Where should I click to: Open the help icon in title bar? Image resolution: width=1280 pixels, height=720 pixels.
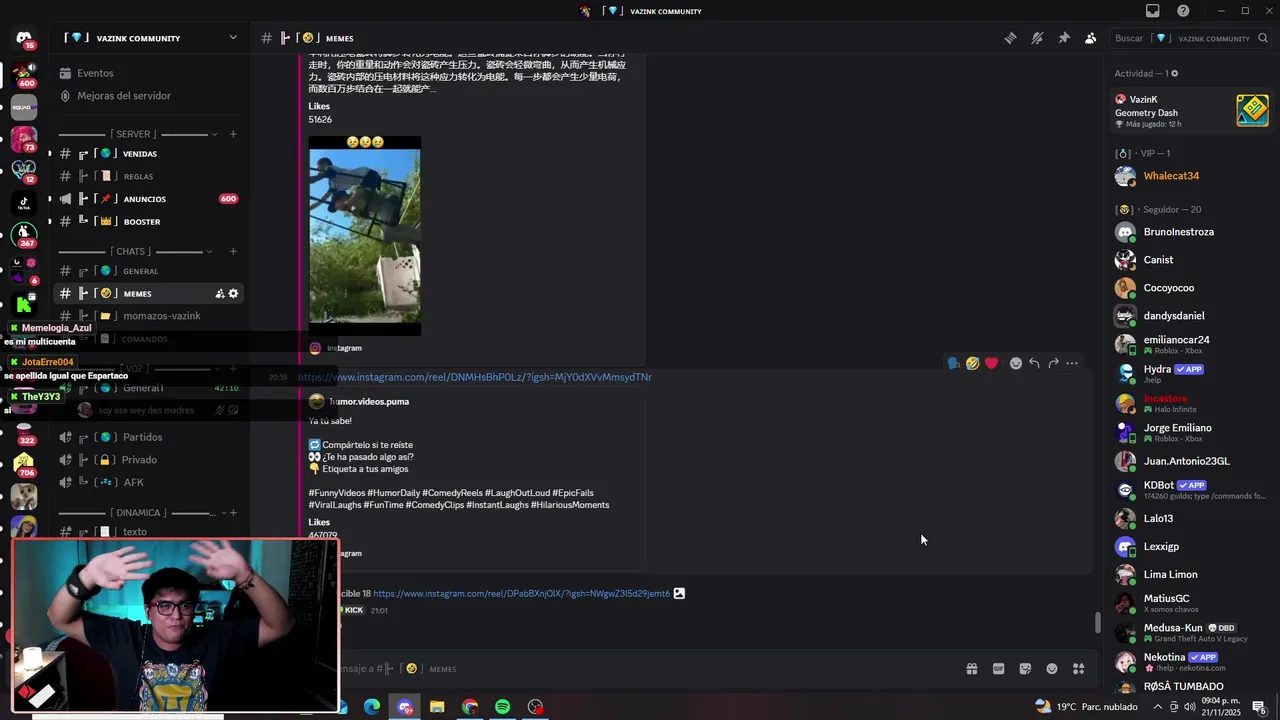(1183, 11)
